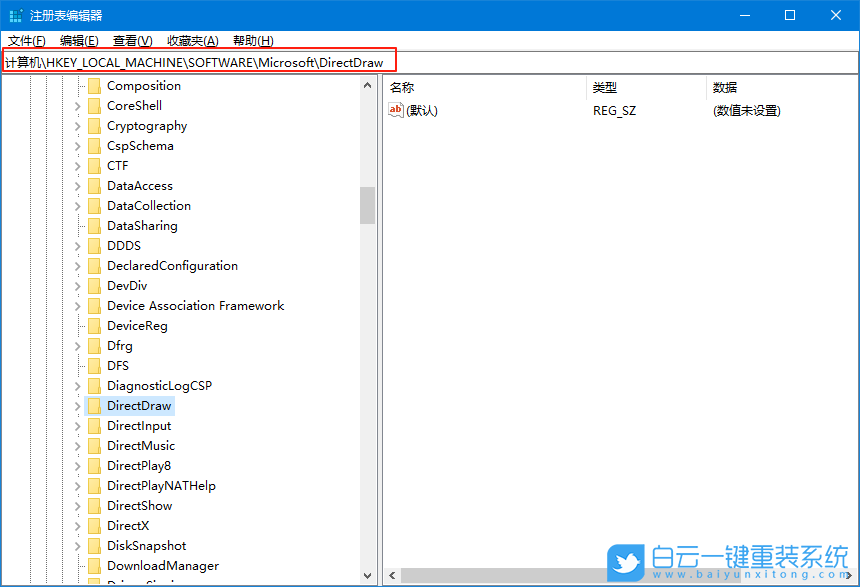Click the ab icon beside (默认) value
Image resolution: width=860 pixels, height=587 pixels.
[396, 109]
